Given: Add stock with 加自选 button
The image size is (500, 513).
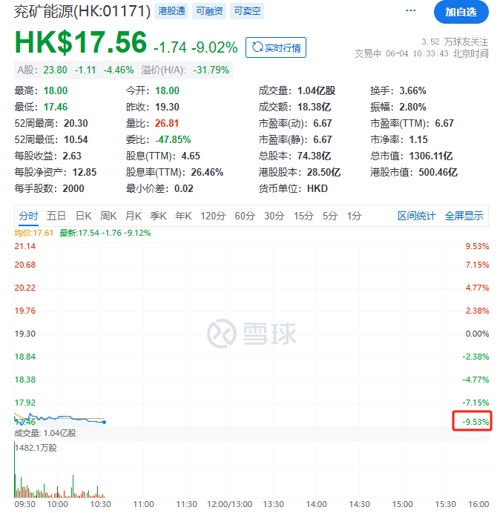Looking at the screenshot, I should (461, 12).
